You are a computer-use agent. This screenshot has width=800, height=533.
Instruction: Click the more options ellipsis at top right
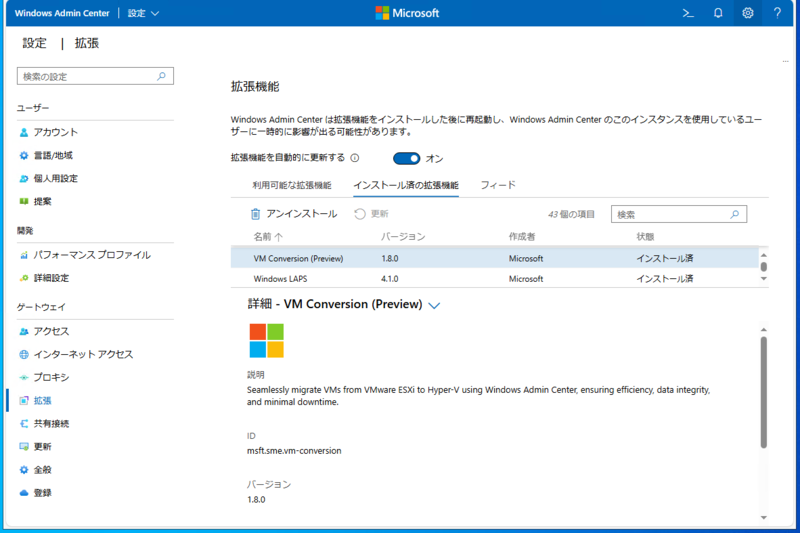(785, 62)
